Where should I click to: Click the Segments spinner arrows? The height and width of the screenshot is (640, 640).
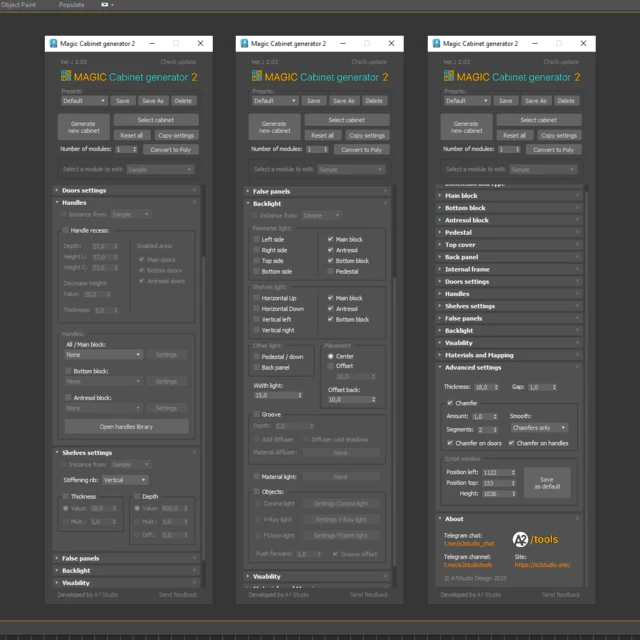pos(495,430)
